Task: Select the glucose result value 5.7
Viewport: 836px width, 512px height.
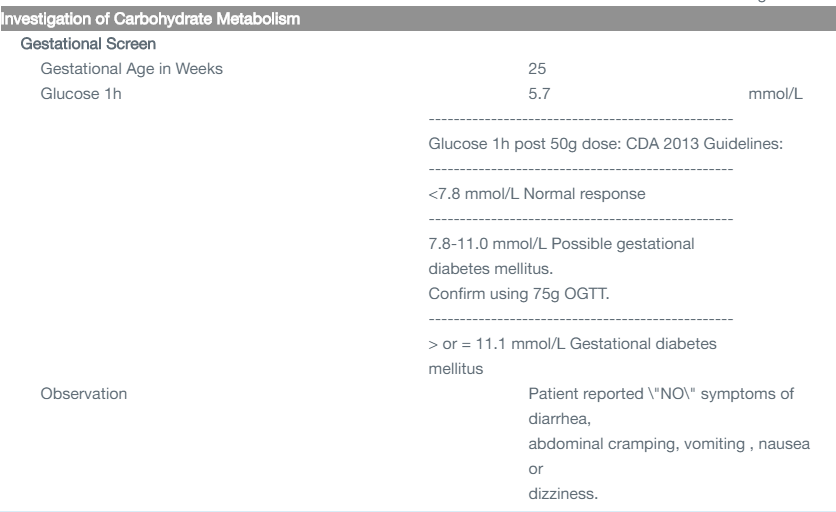Action: point(538,94)
